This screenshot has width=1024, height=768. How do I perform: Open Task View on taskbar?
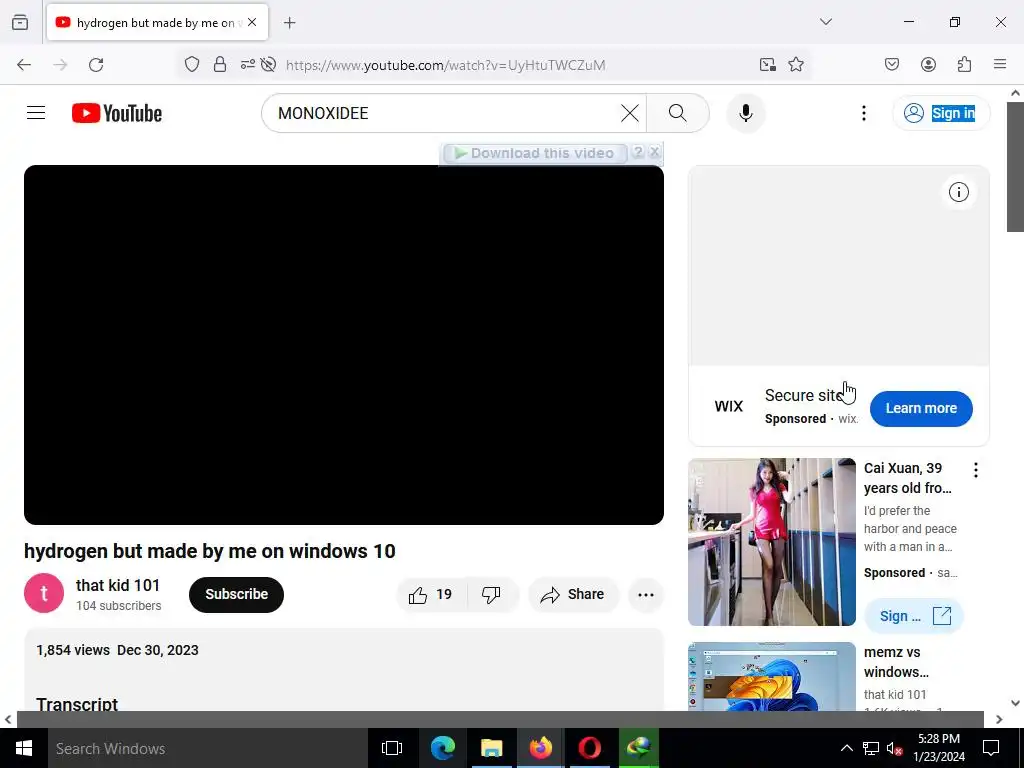click(392, 748)
